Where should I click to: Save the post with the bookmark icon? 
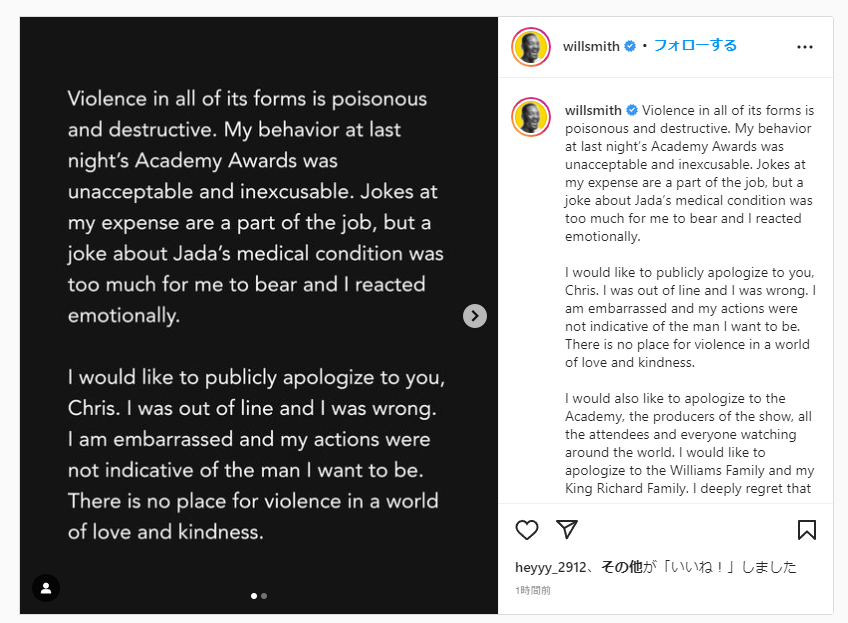[x=806, y=530]
